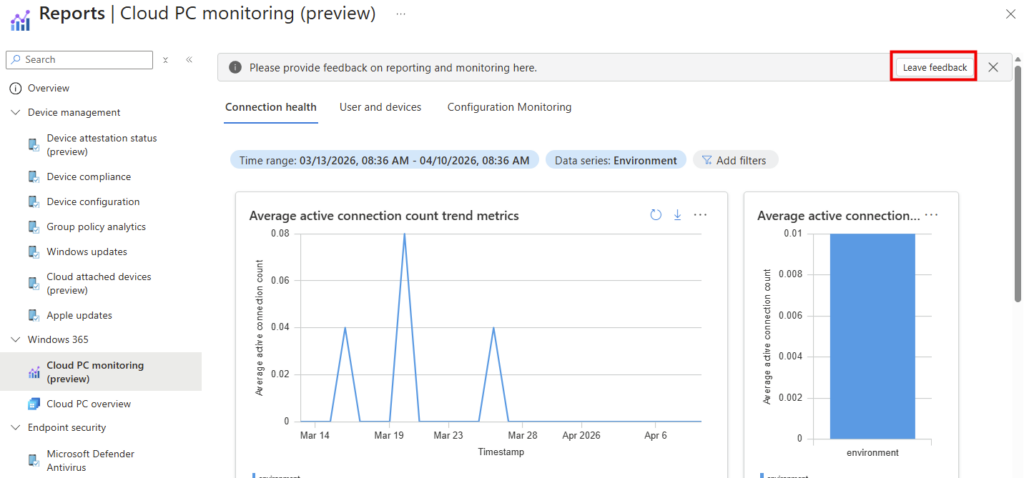Clear the sidebar search box
Screen dimensions: 1024x478
166,60
